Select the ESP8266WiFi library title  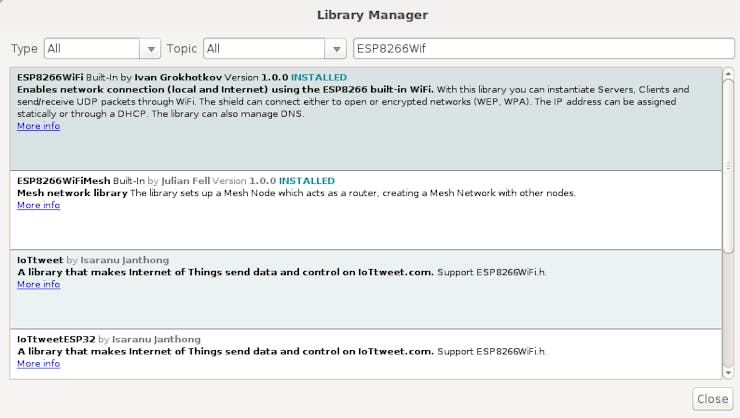(50, 77)
